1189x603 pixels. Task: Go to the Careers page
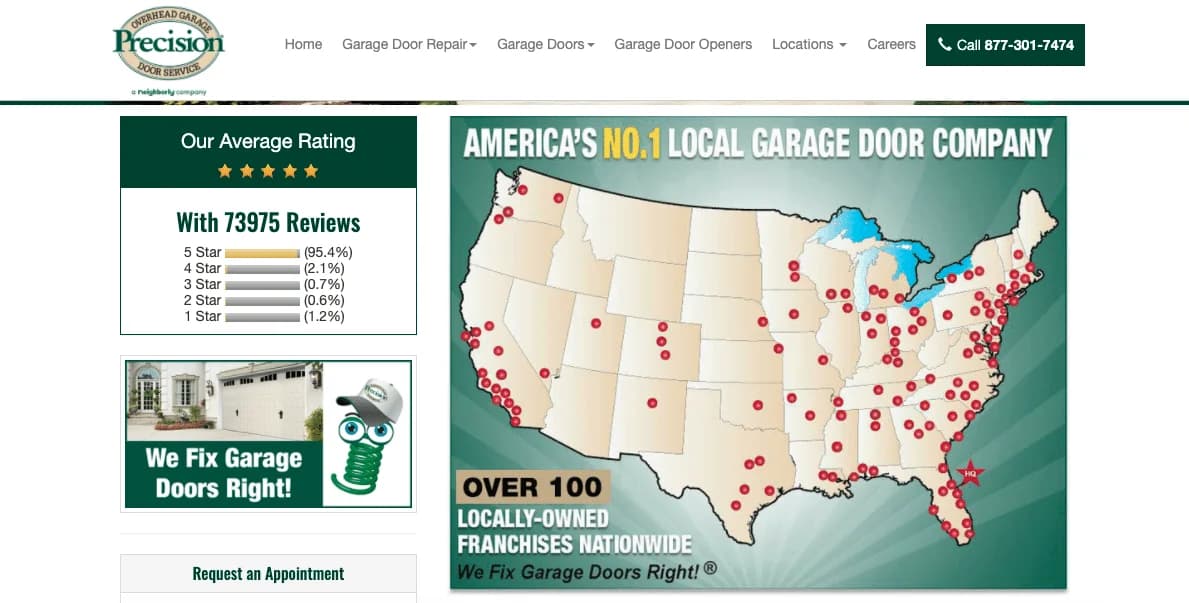click(x=891, y=45)
